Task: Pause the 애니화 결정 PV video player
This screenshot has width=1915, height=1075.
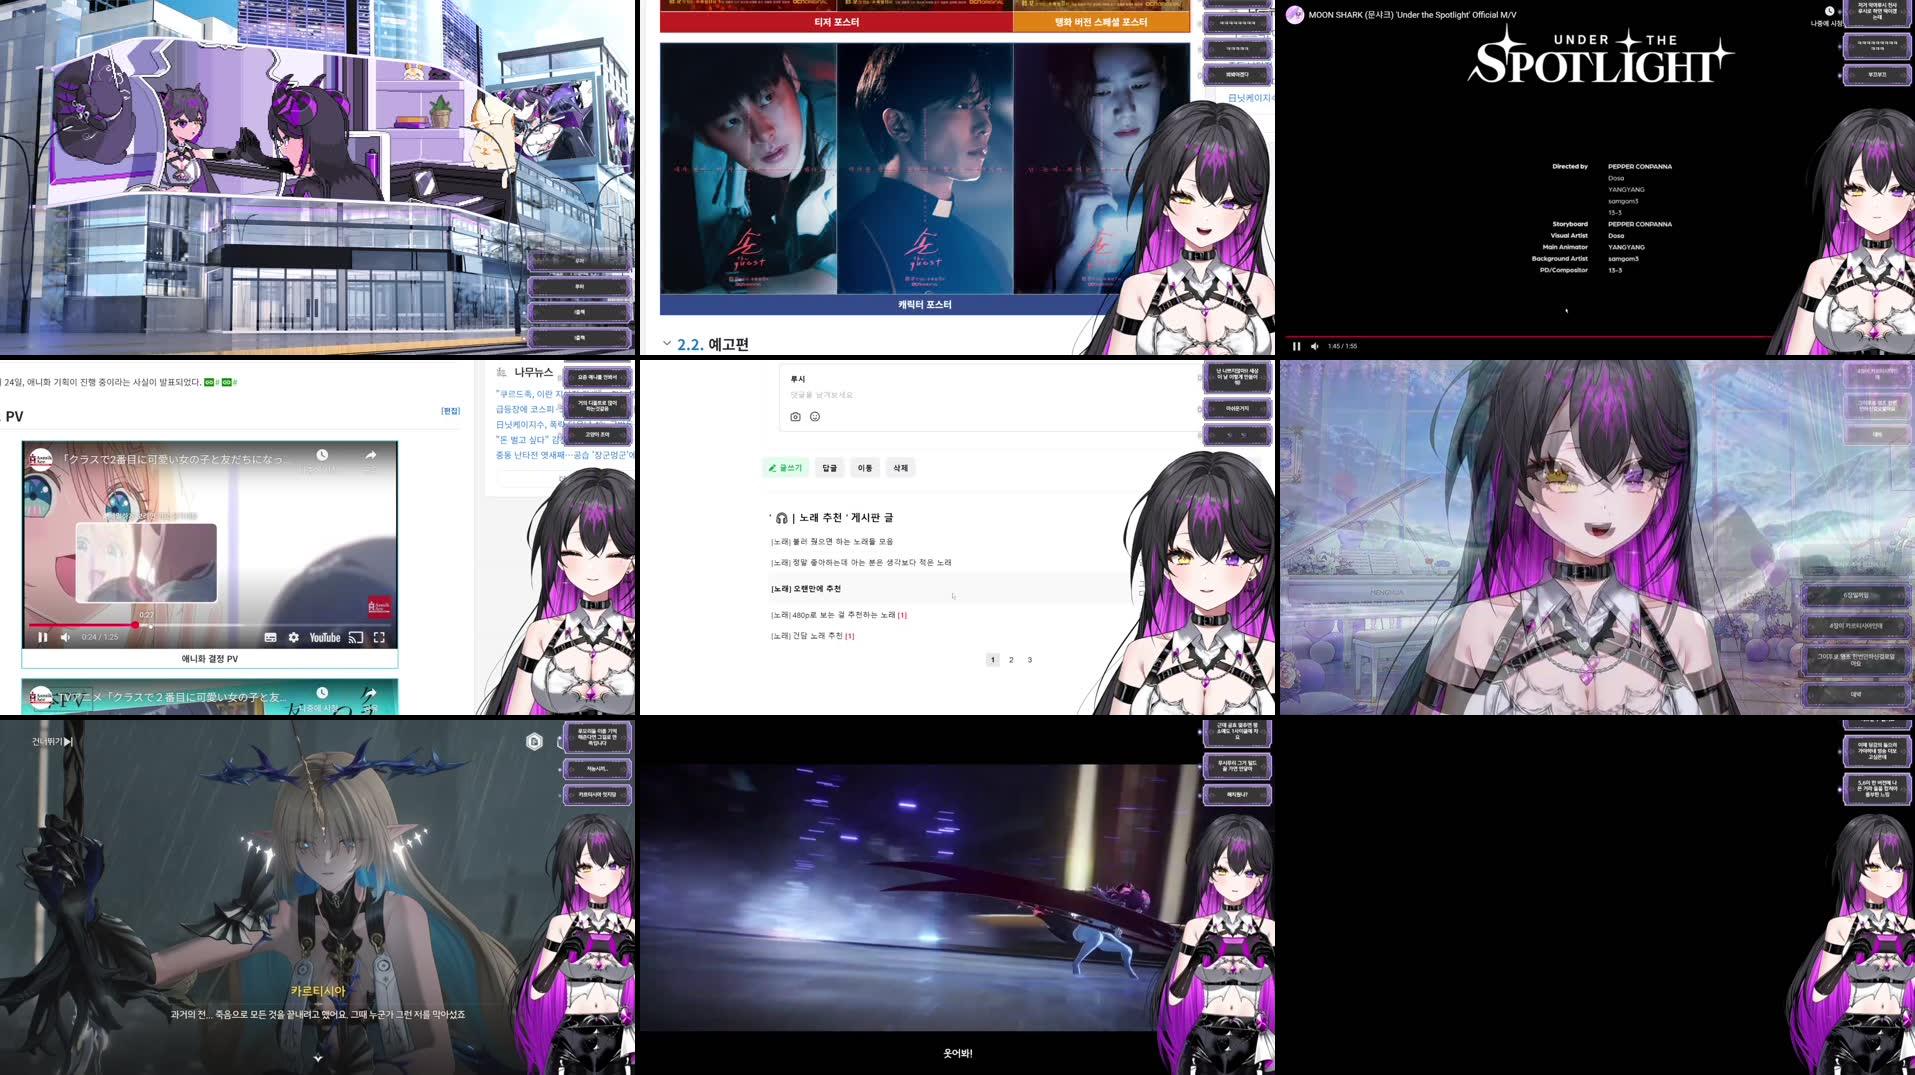Action: tap(44, 637)
